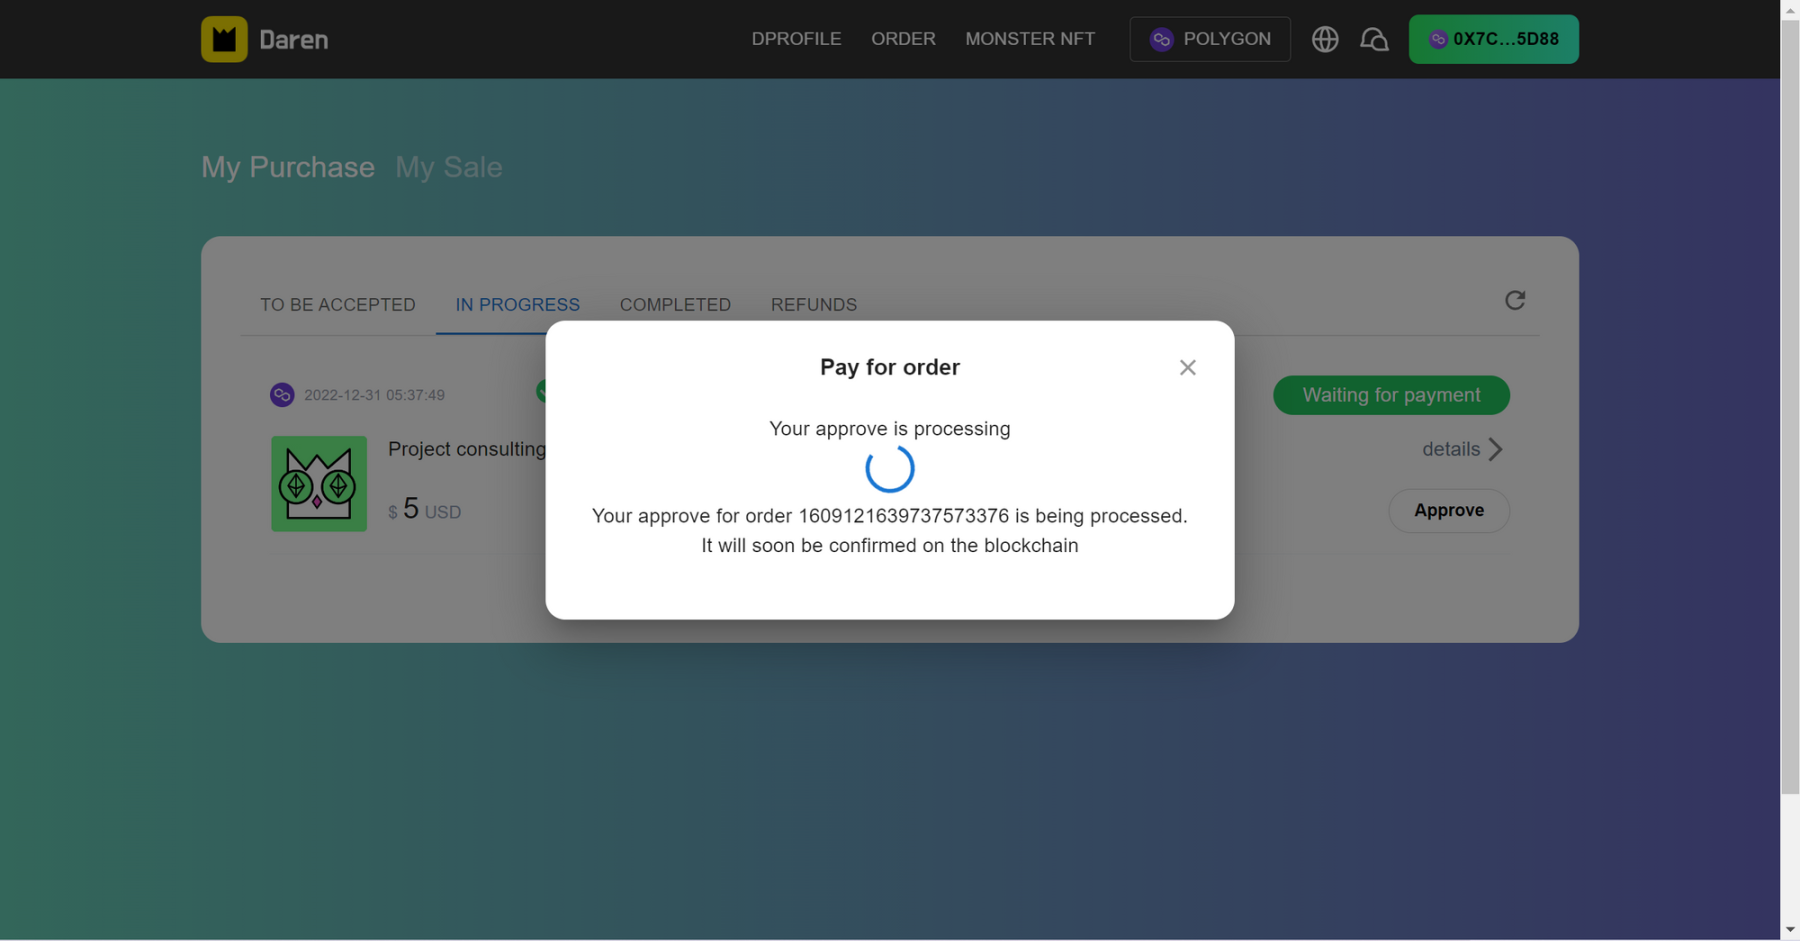The image size is (1800, 941).
Task: Click the Waiting for payment badge
Action: pyautogui.click(x=1390, y=395)
